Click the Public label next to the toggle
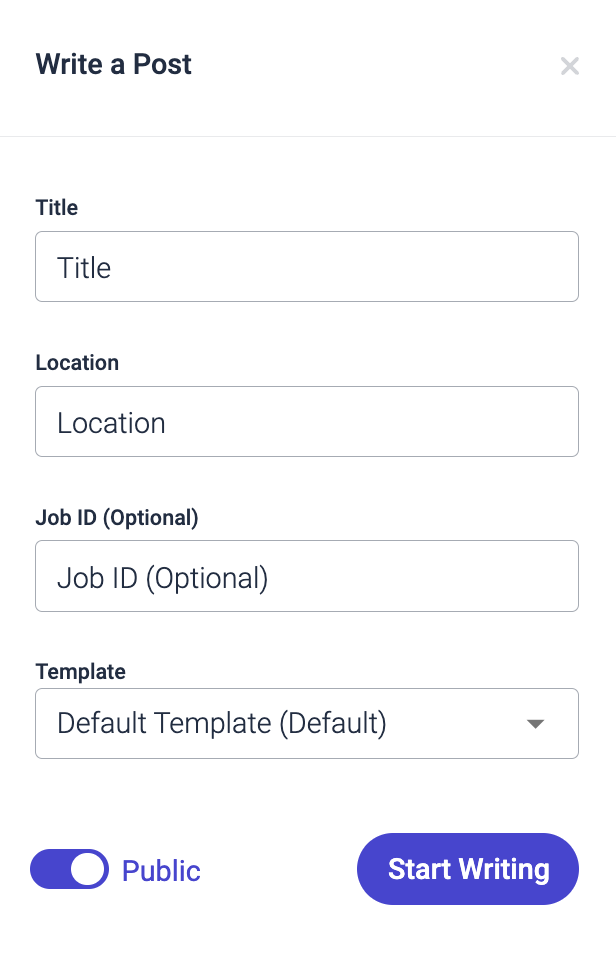The height and width of the screenshot is (958, 616). click(160, 870)
